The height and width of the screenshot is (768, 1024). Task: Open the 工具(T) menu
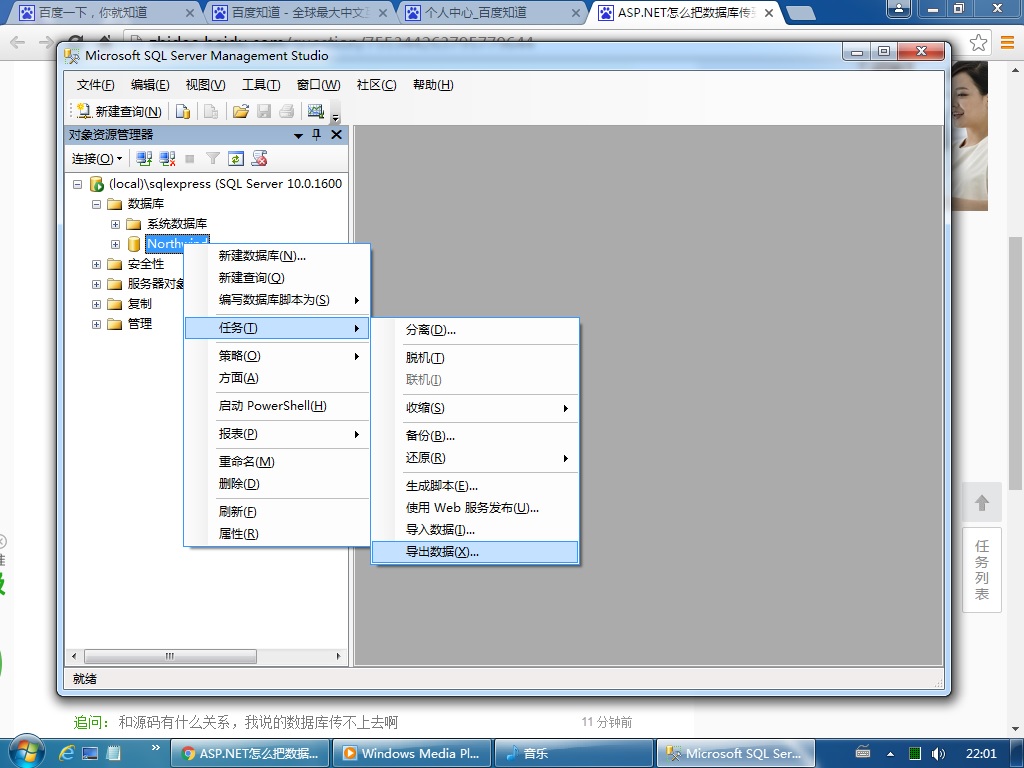tap(261, 85)
